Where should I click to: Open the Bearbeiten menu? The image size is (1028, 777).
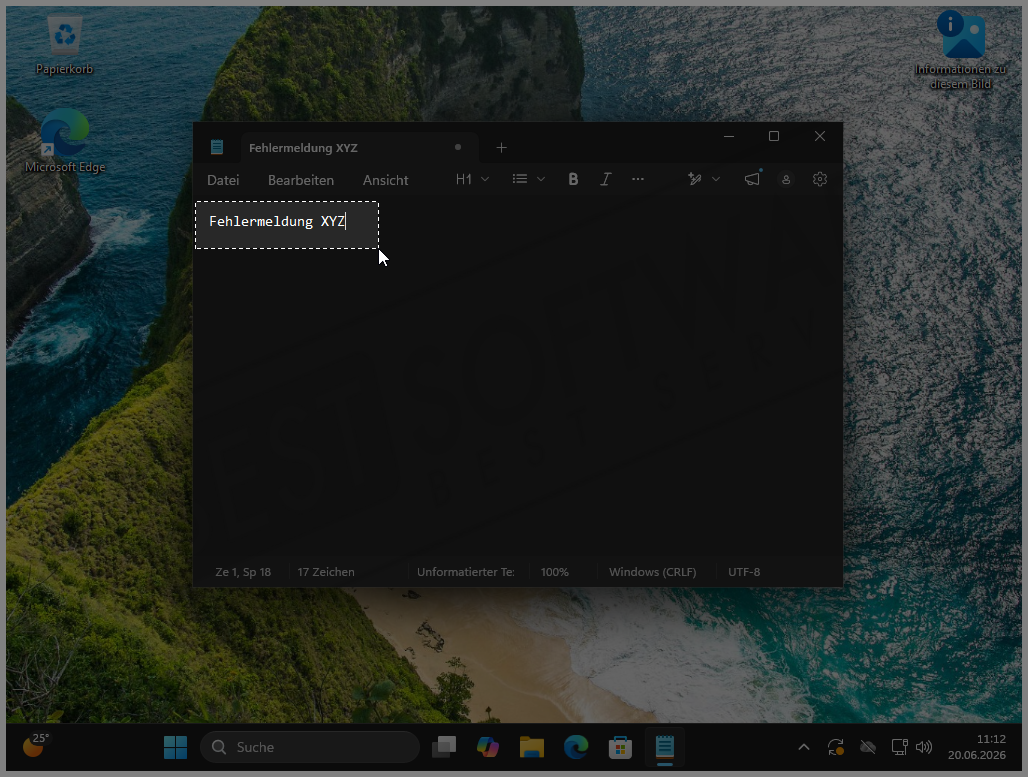301,180
